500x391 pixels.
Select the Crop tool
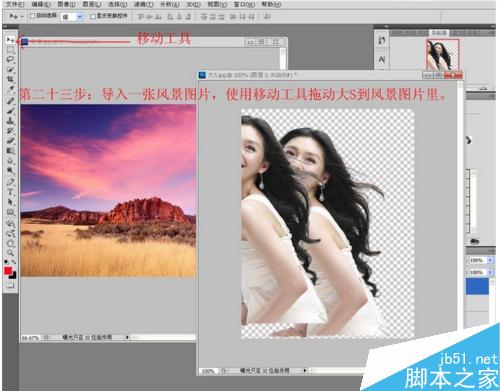10,80
